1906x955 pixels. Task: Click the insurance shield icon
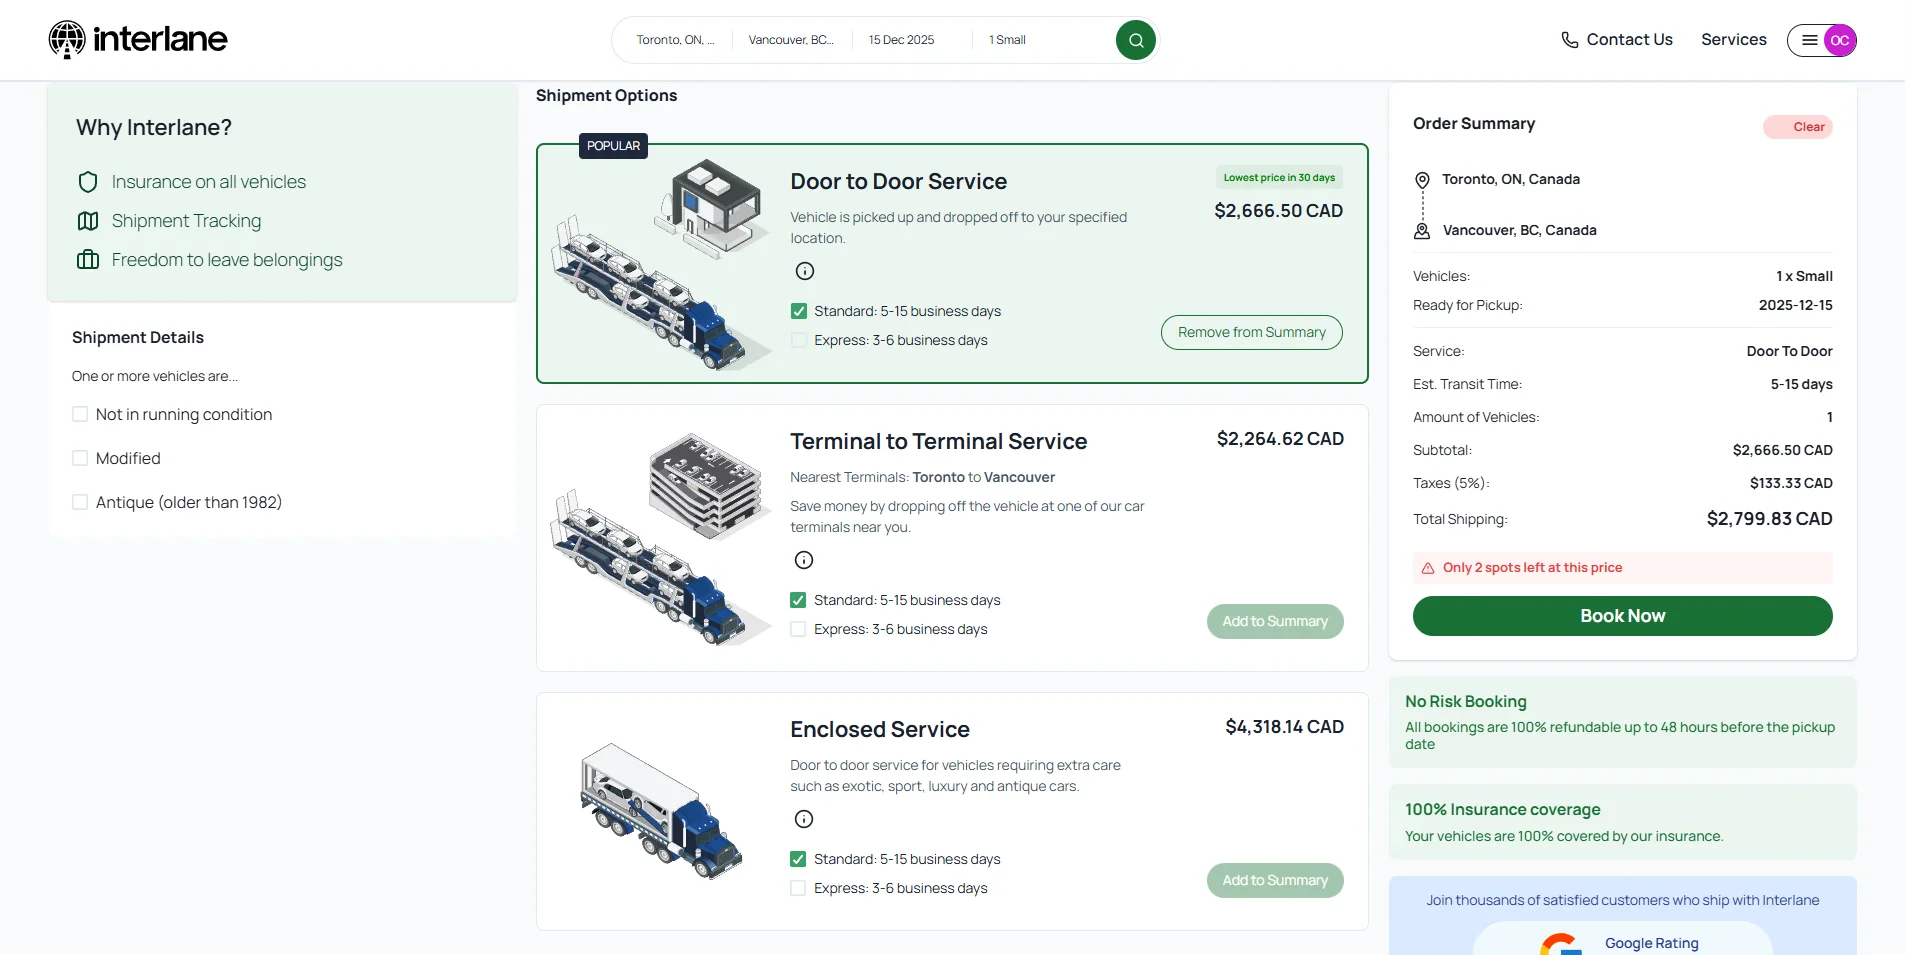click(88, 181)
